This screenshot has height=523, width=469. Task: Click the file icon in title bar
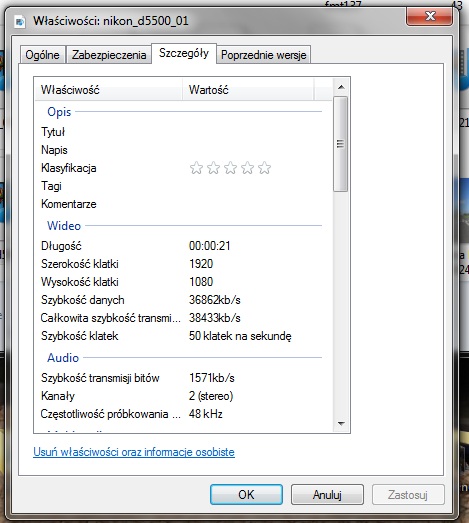(20, 22)
